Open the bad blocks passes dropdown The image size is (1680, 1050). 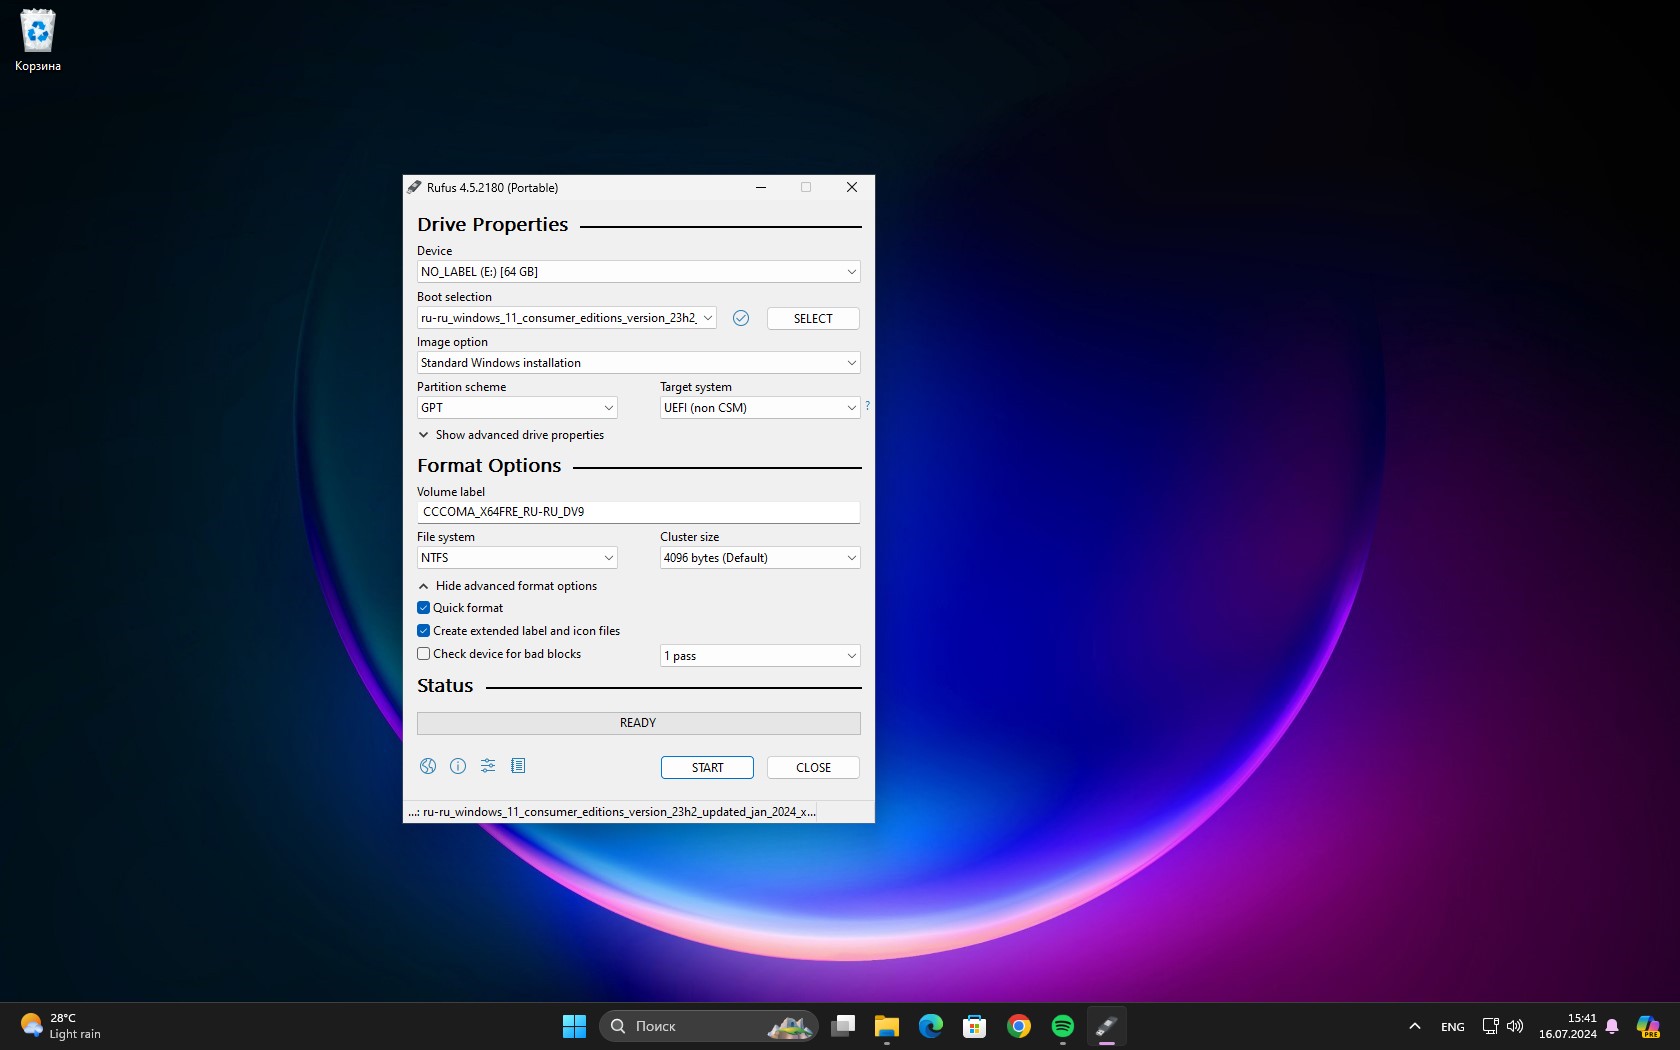point(760,656)
